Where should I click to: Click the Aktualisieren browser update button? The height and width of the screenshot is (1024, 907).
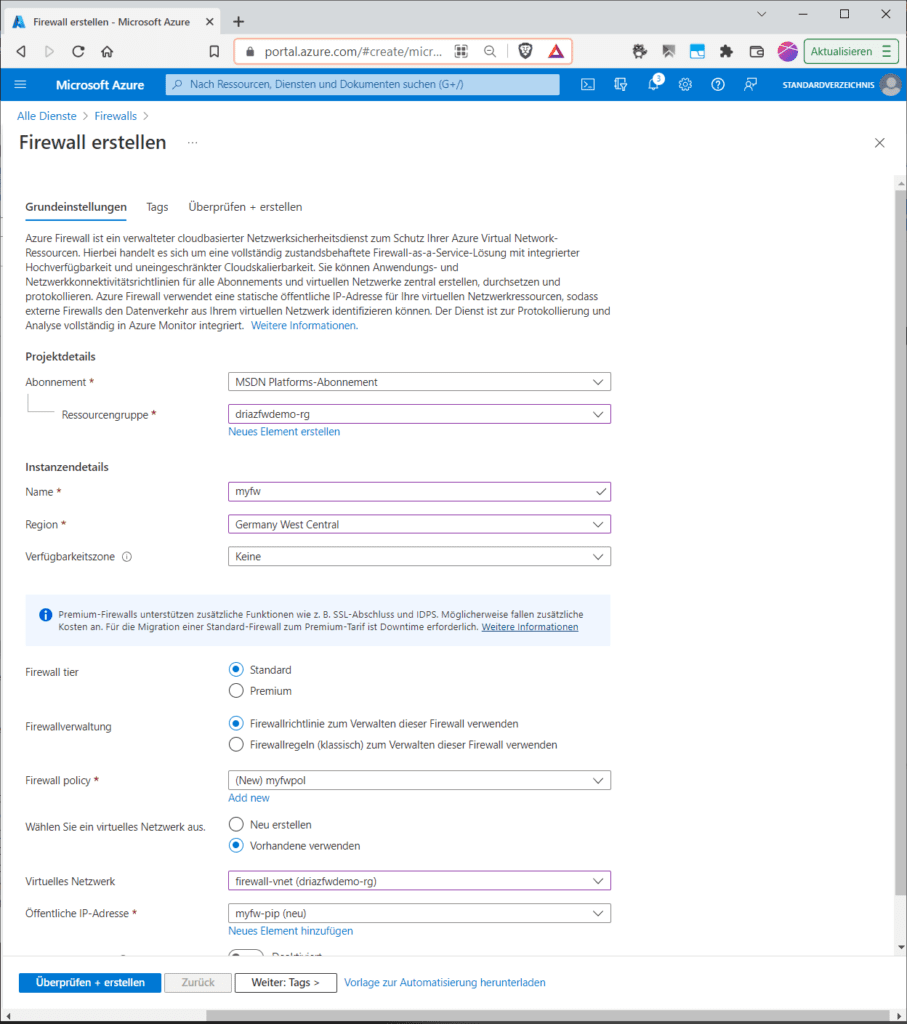(850, 51)
